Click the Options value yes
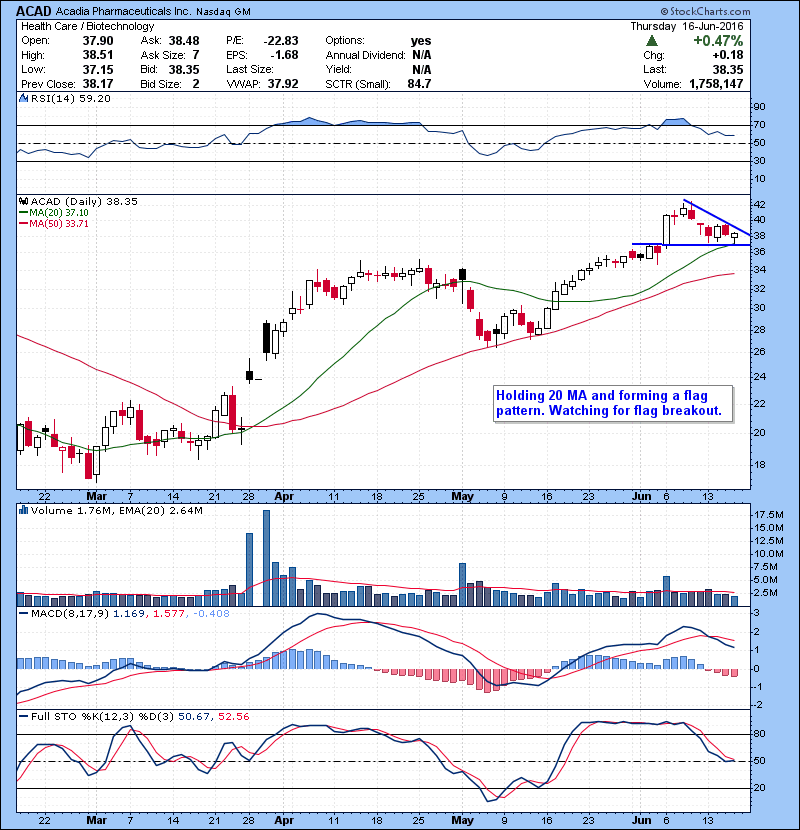This screenshot has height=830, width=800. (421, 41)
